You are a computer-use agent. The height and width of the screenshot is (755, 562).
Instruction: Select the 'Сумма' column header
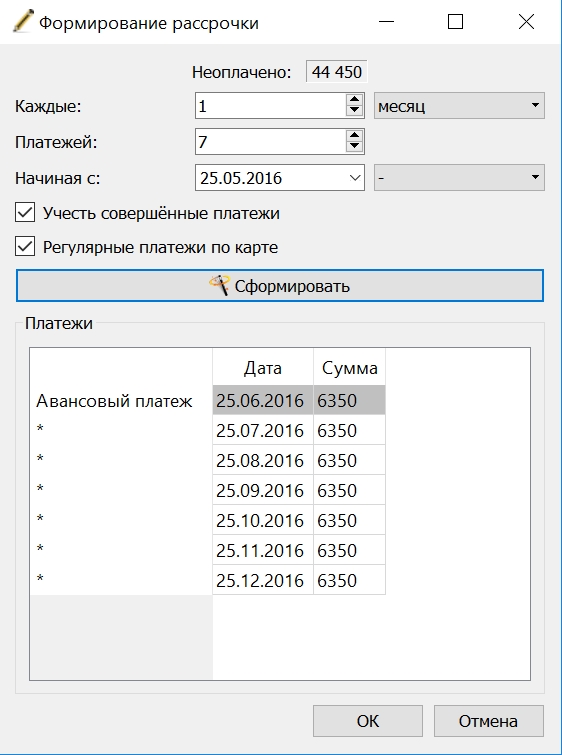349,368
